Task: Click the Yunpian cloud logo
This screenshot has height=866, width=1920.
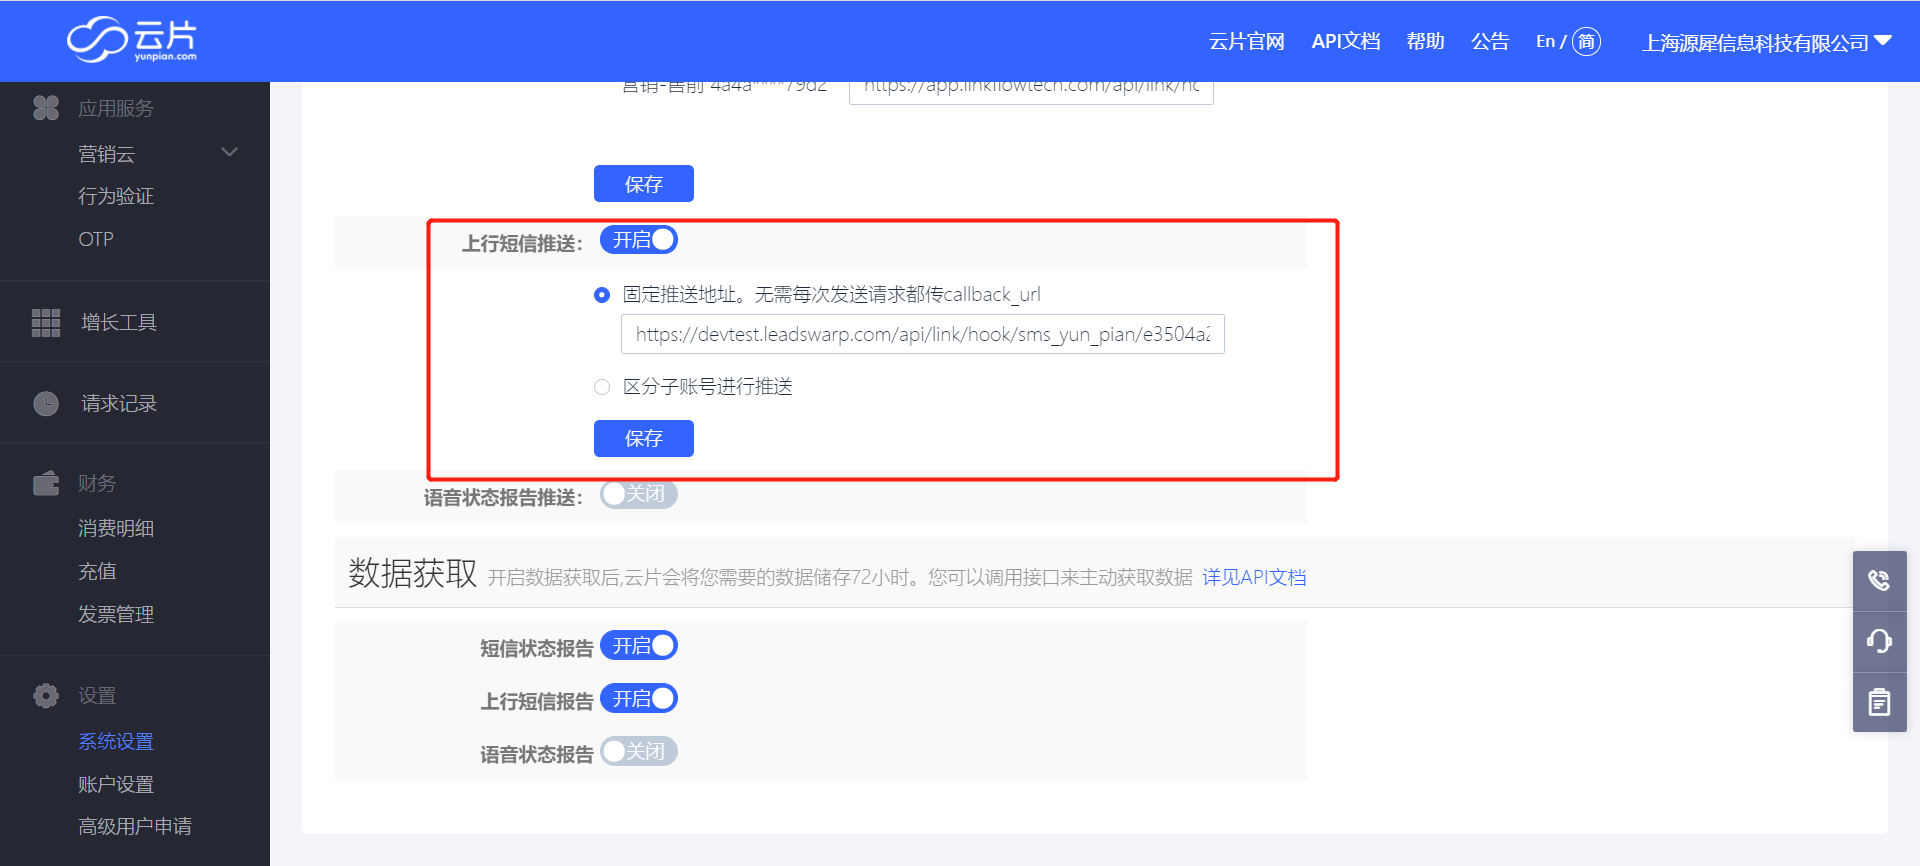Action: point(131,40)
